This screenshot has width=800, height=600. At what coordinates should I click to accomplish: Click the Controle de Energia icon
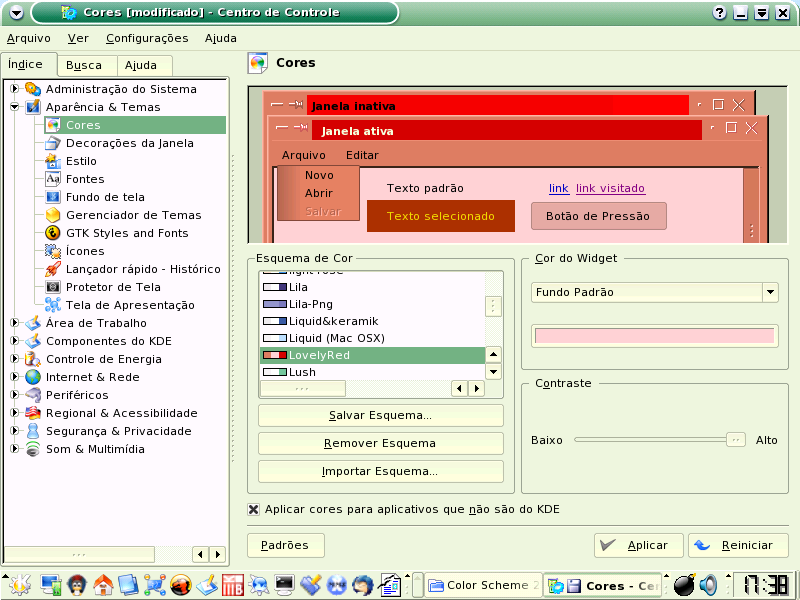(33, 359)
